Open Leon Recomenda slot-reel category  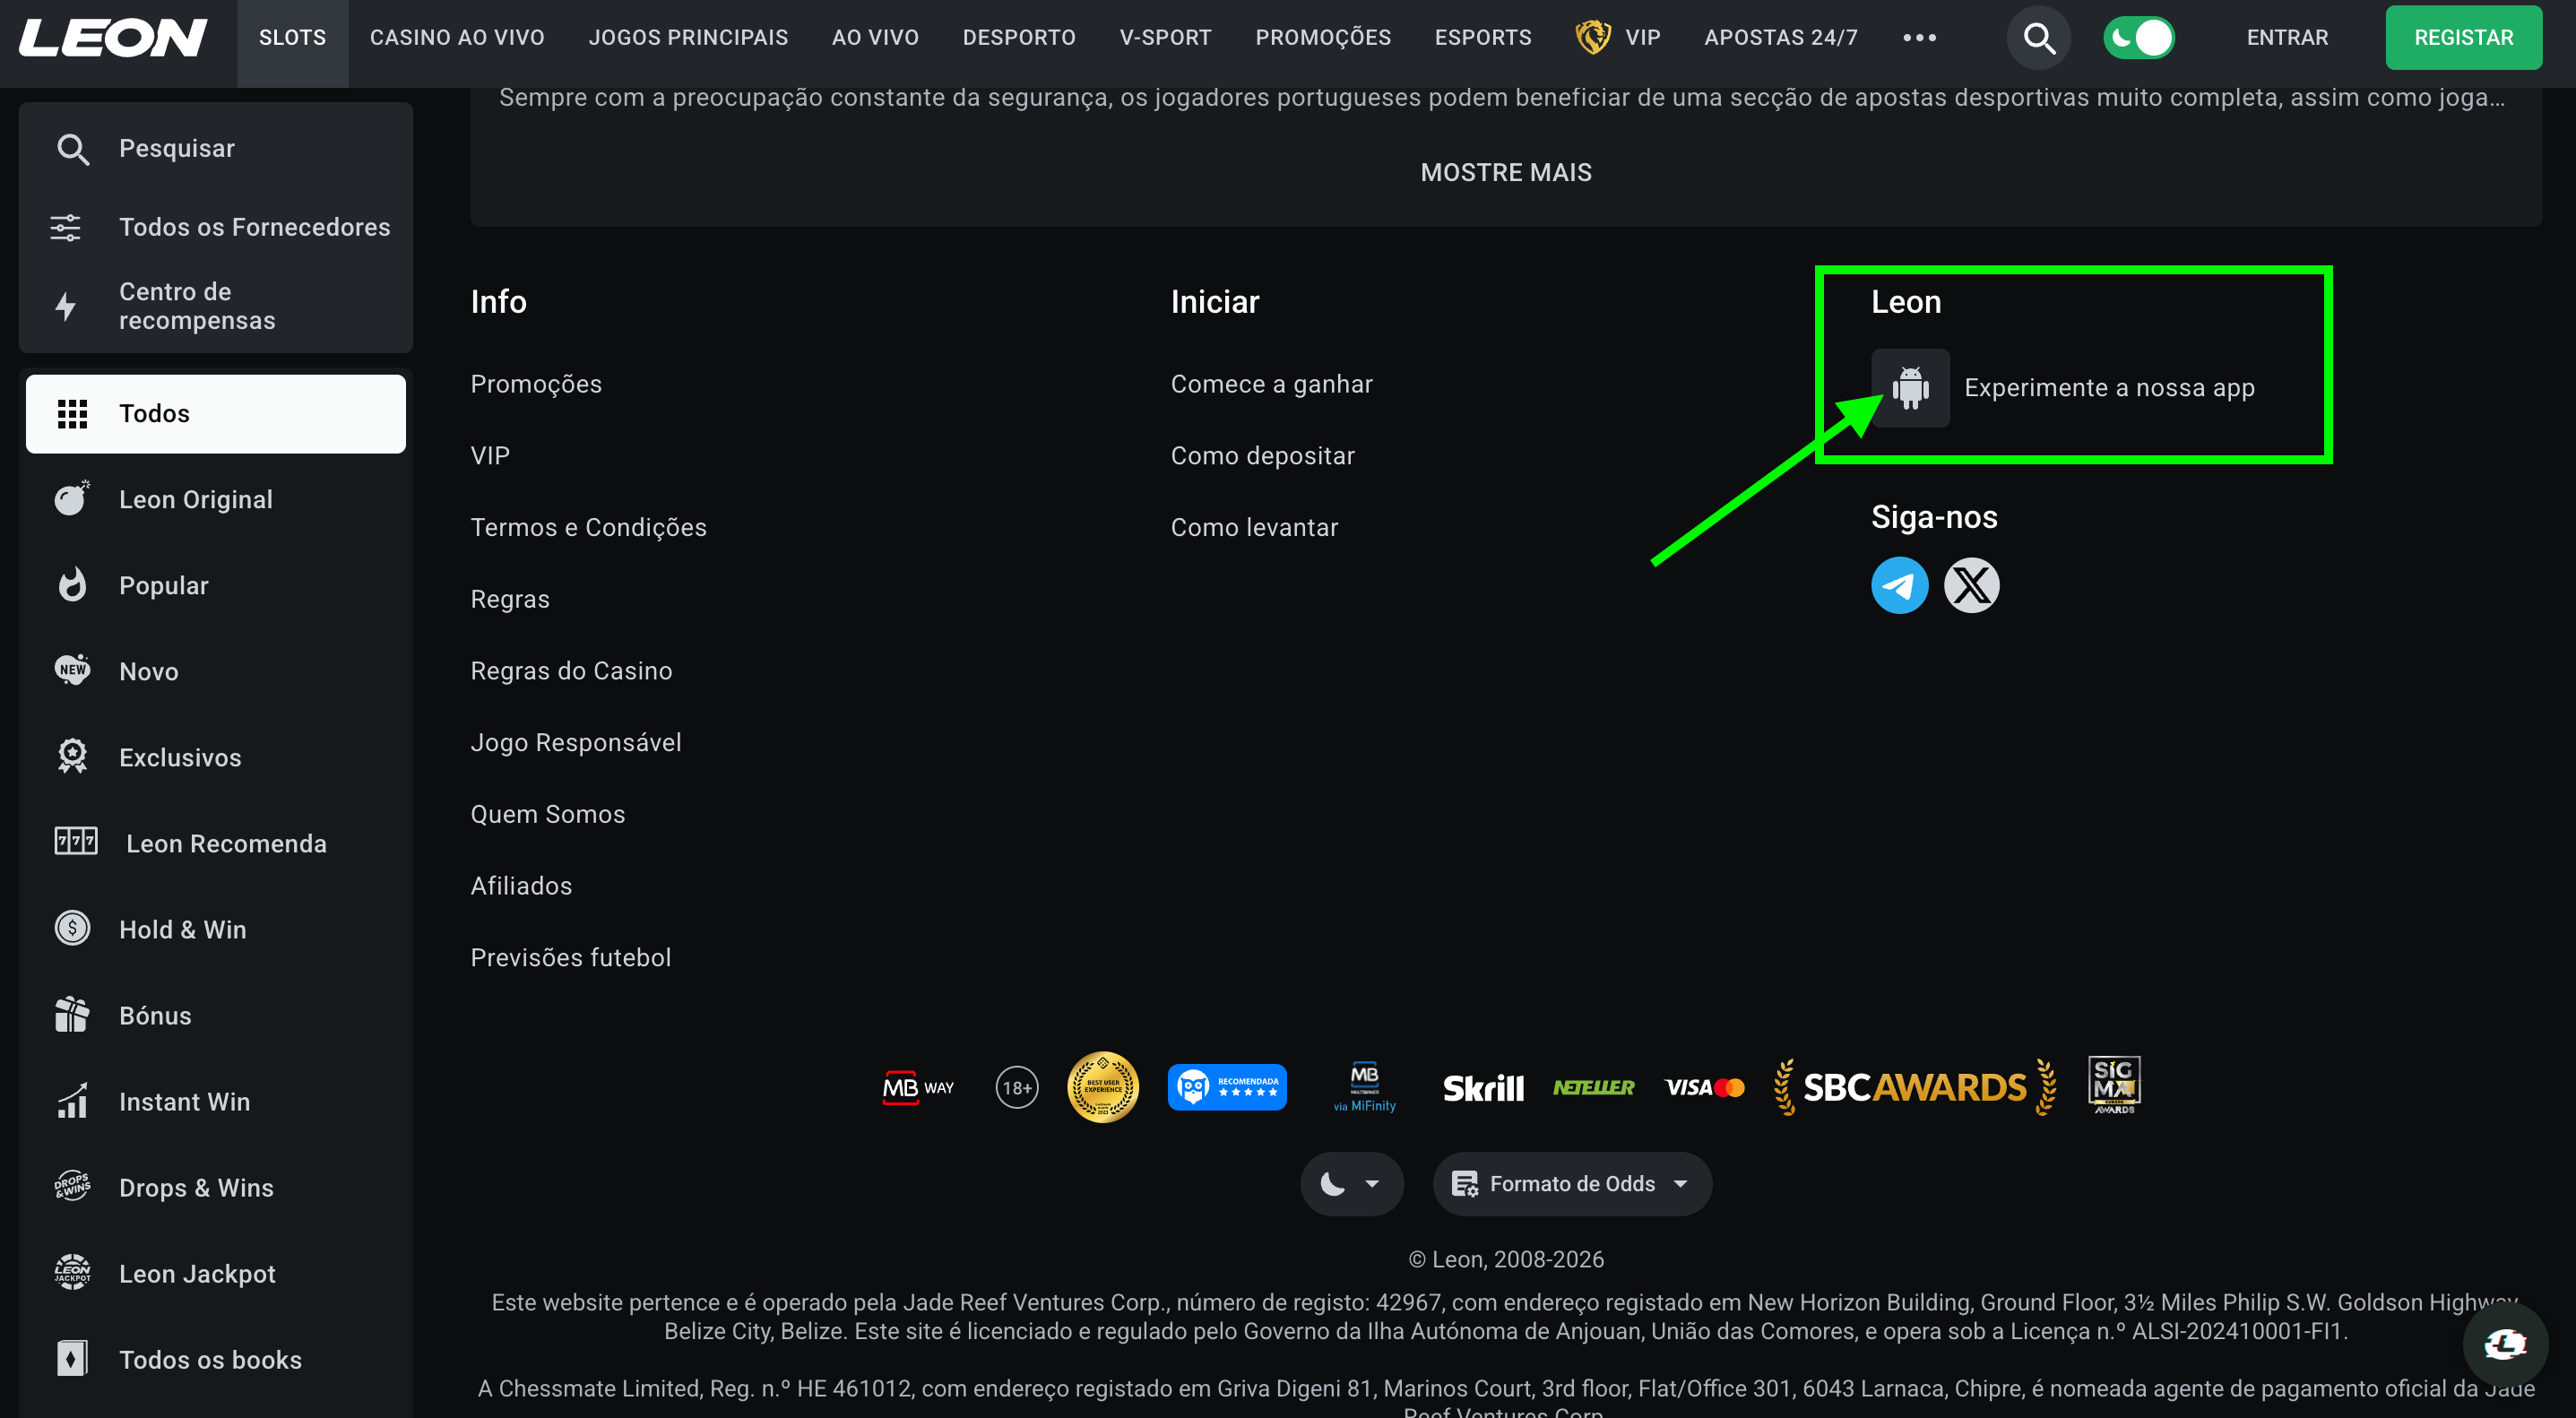tap(215, 843)
